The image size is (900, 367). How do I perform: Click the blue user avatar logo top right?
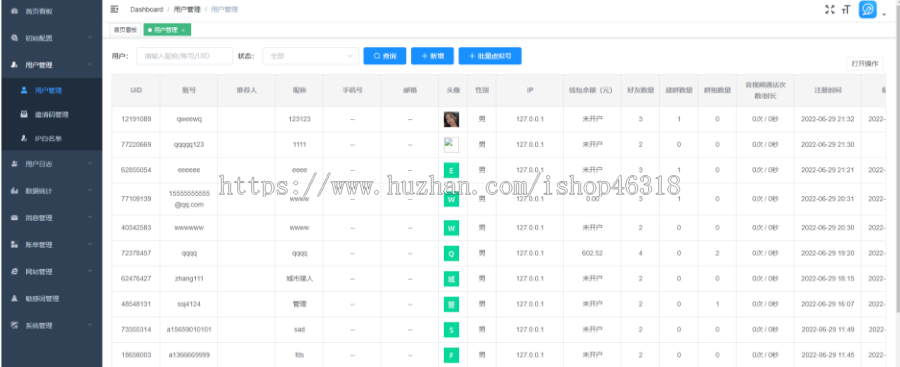point(867,10)
